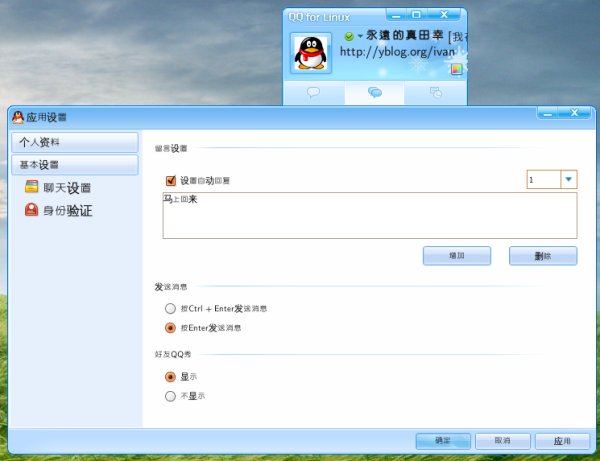Click the 增加 add button
600x461 pixels.
(x=457, y=255)
